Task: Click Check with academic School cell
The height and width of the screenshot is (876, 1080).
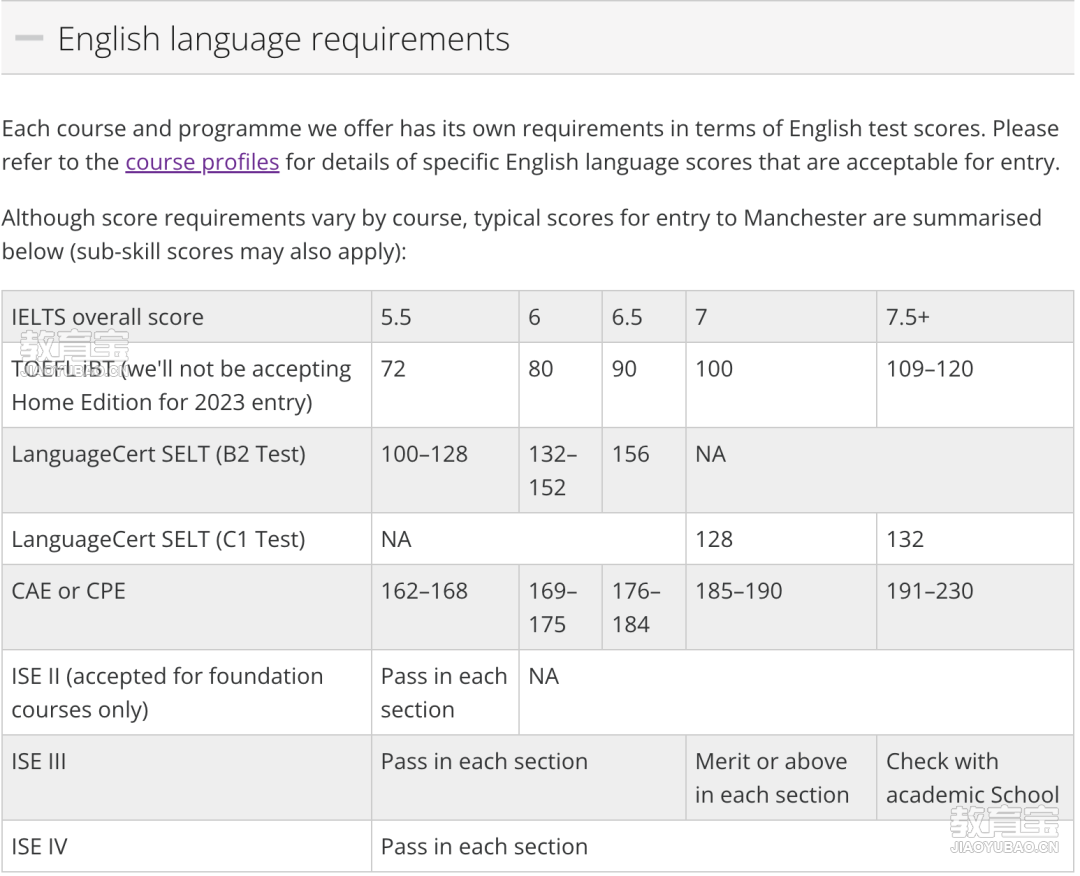Action: coord(974,778)
